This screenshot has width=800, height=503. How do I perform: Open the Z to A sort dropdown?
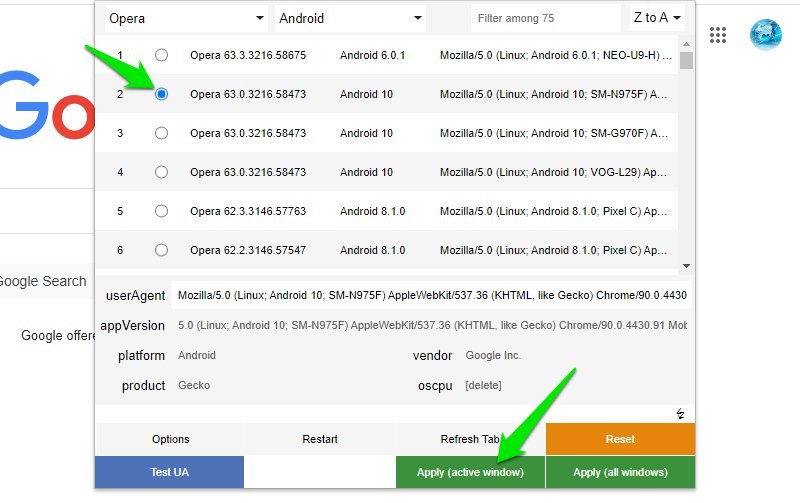pyautogui.click(x=657, y=18)
